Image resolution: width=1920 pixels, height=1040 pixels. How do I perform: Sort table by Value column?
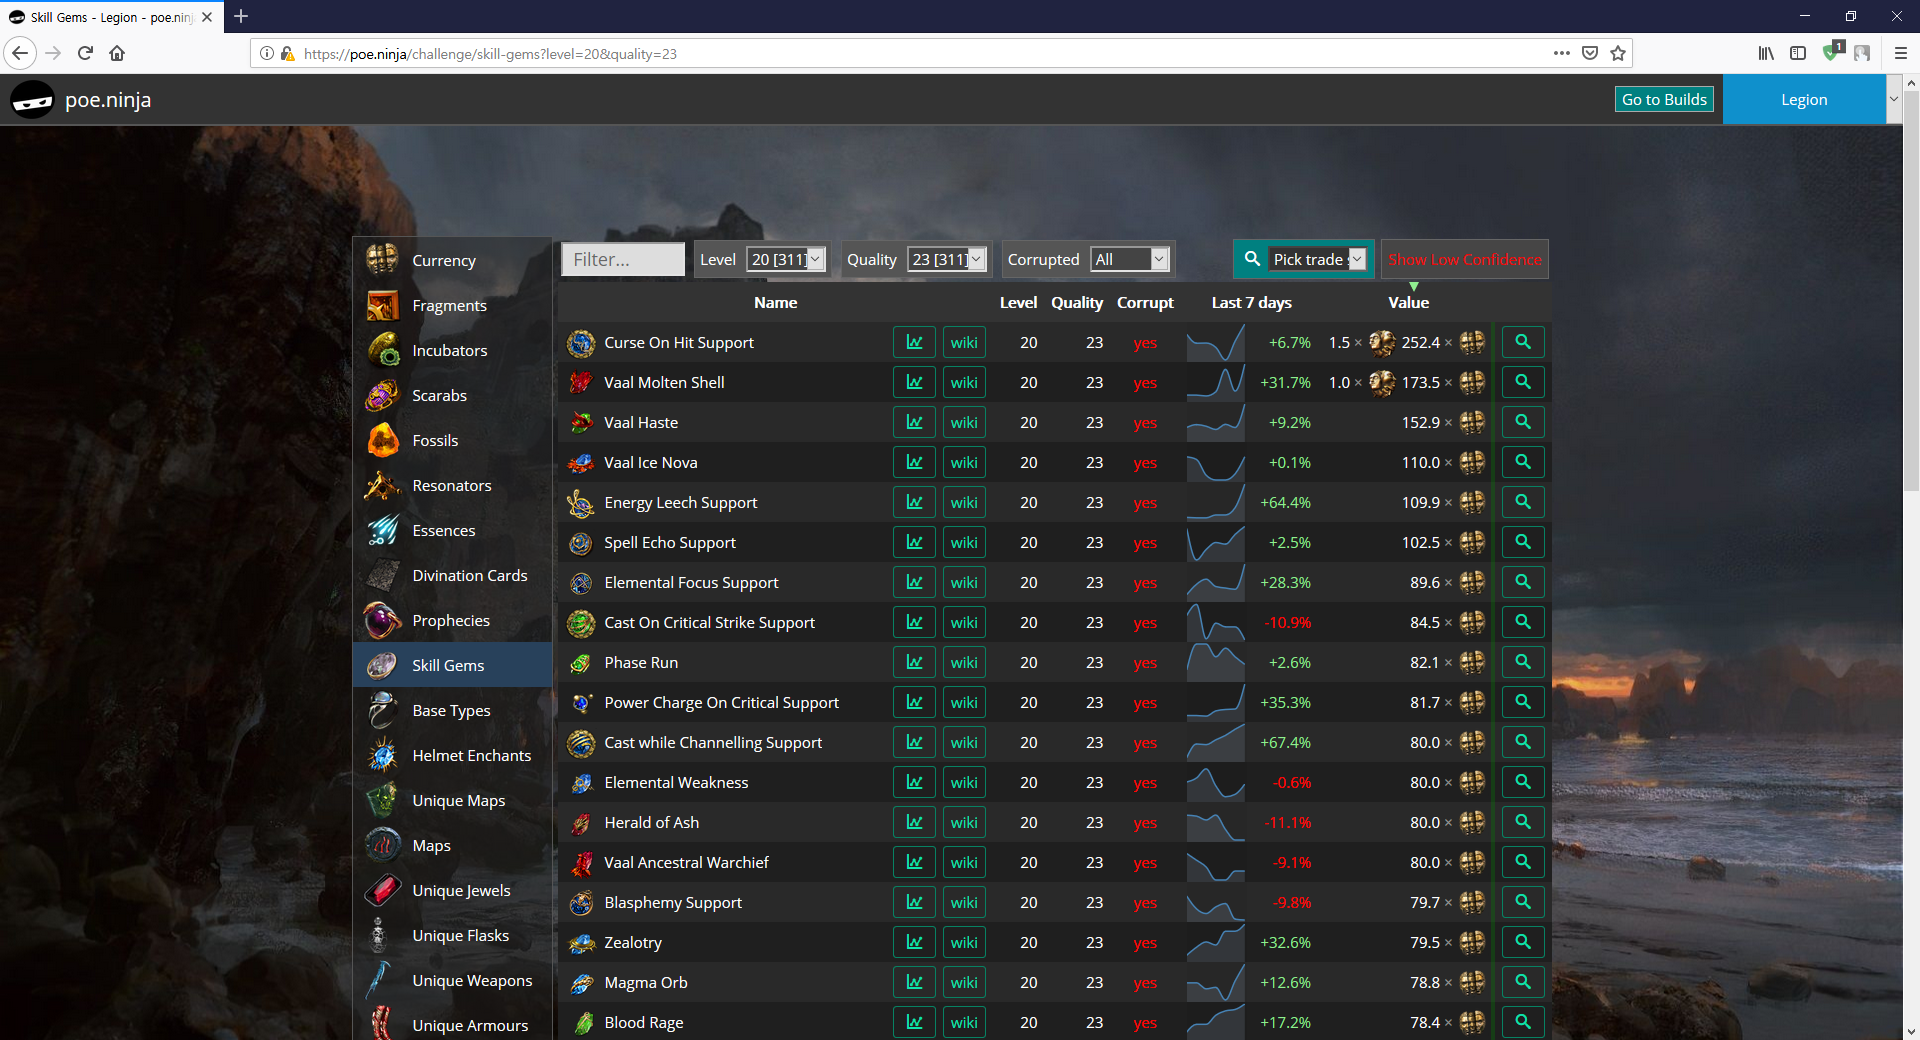1408,302
